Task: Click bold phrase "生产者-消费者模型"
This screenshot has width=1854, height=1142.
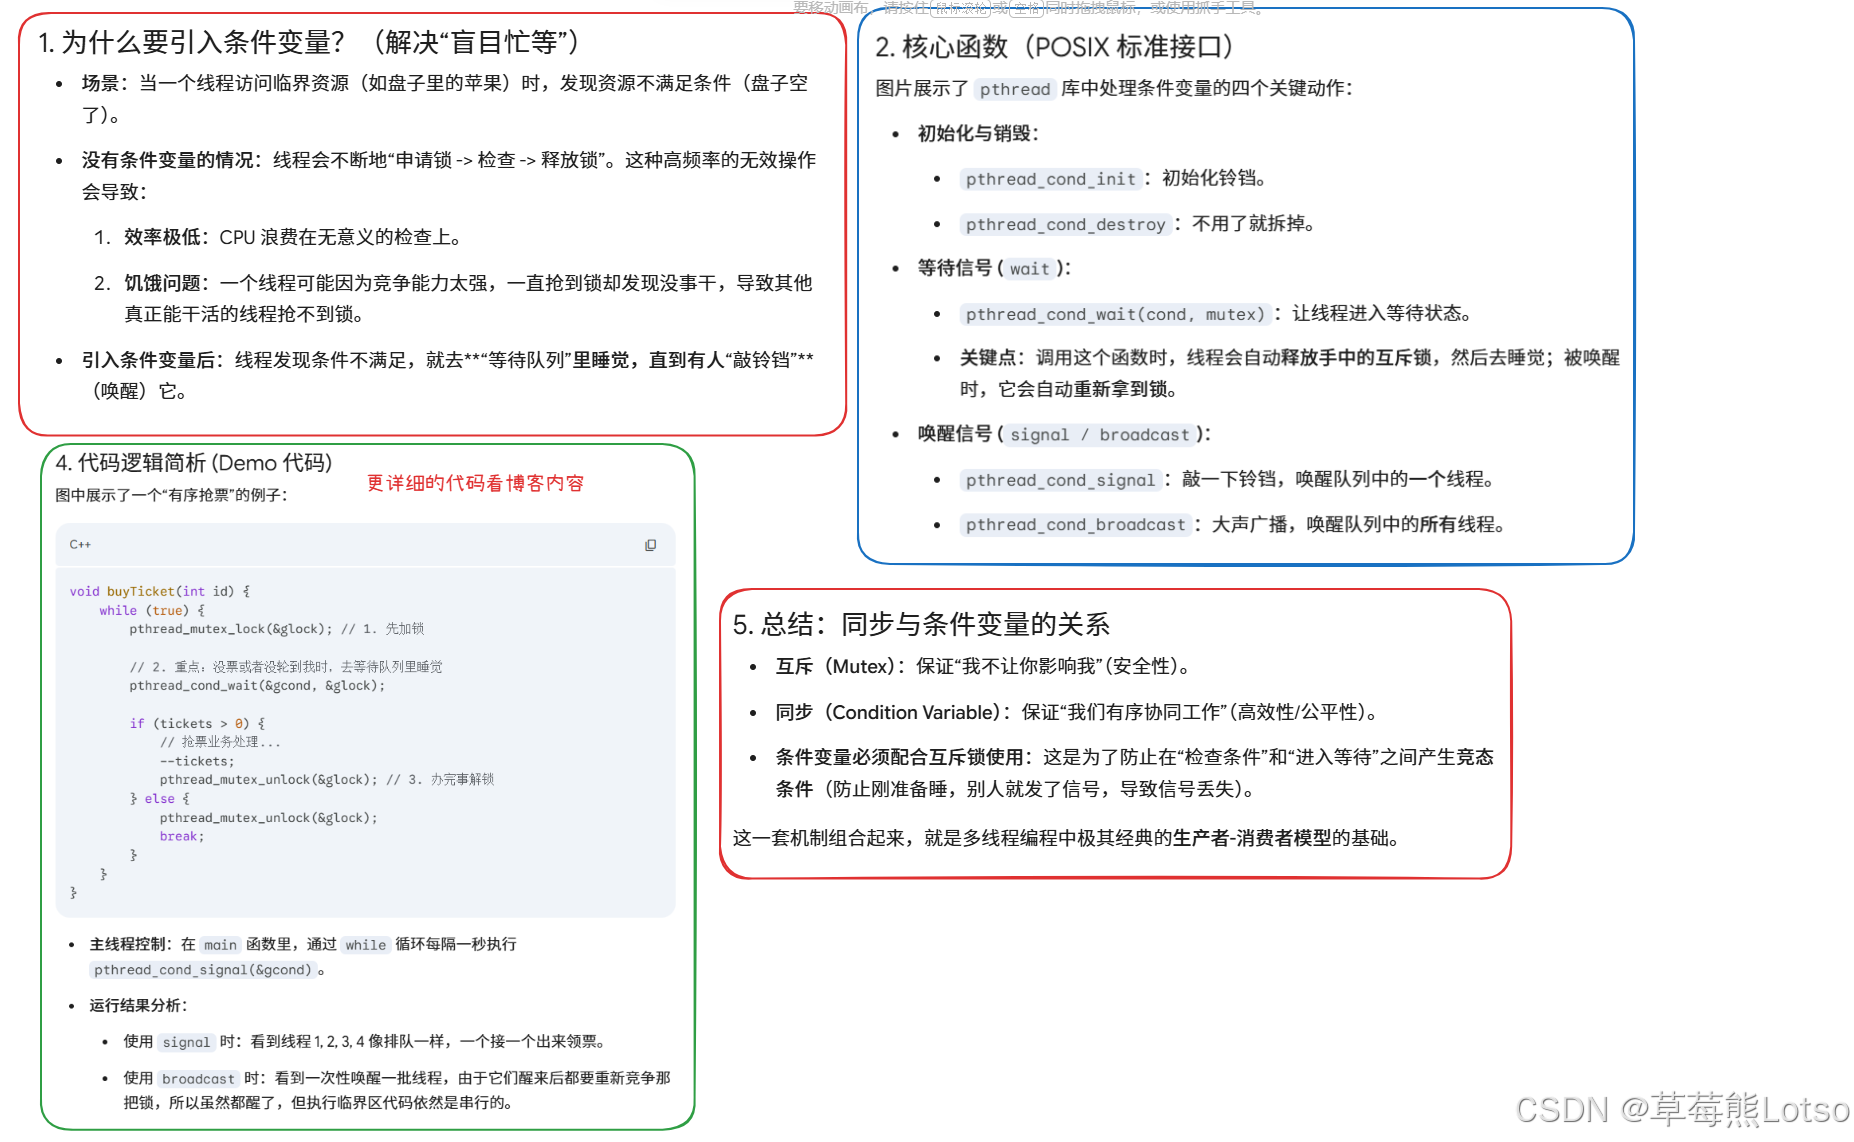Action: click(1253, 838)
